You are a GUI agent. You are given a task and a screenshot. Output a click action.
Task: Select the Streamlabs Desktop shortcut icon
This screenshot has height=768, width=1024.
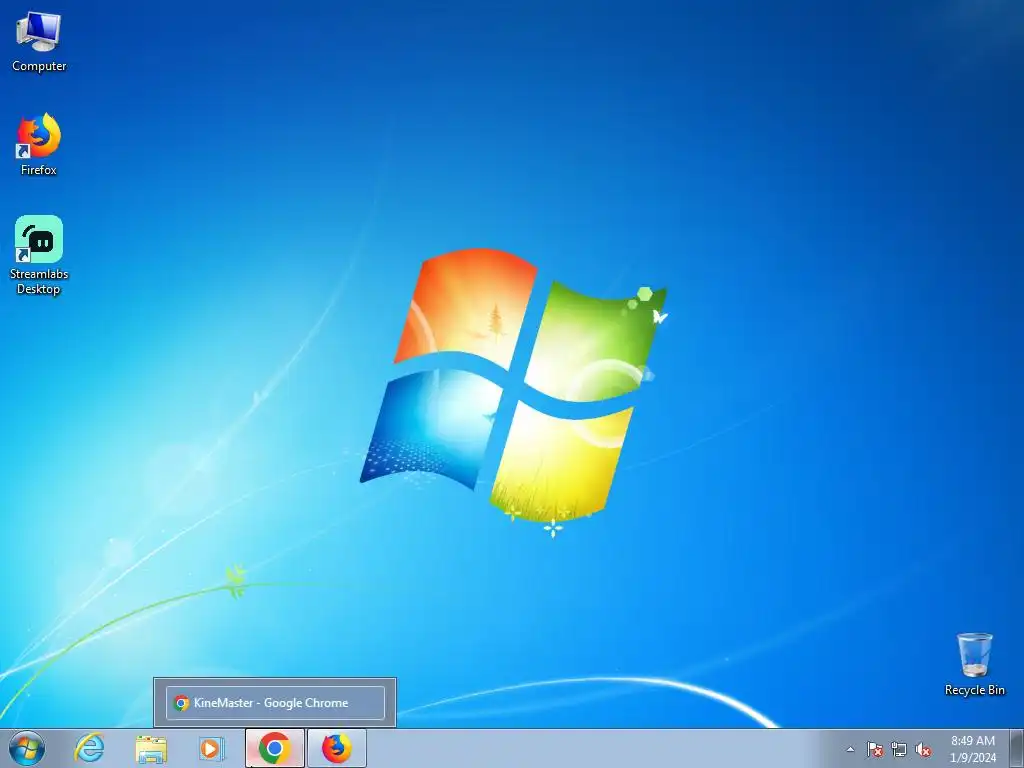pos(39,255)
